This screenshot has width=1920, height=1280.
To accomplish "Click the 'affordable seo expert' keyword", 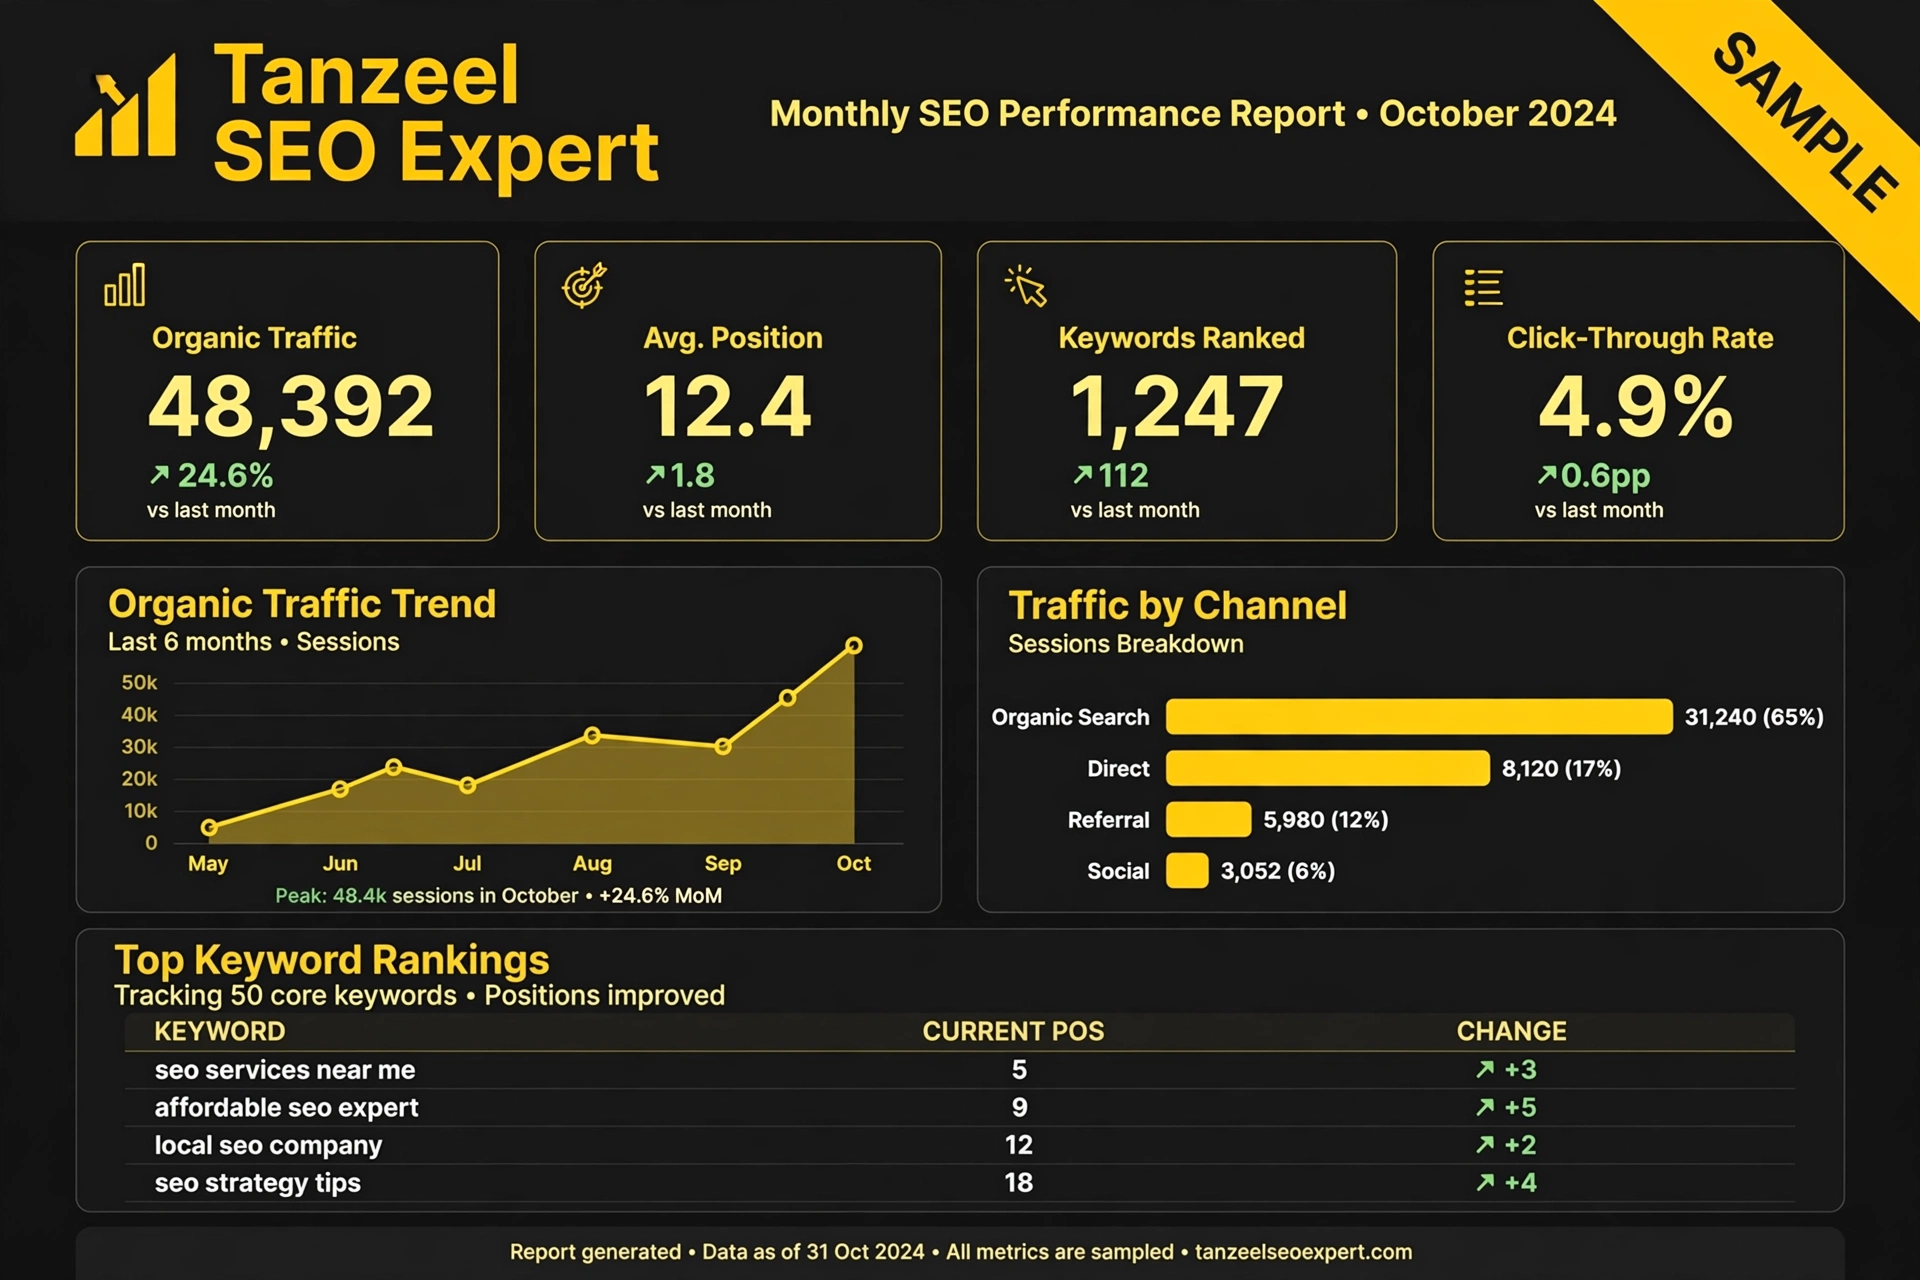I will [x=286, y=1108].
